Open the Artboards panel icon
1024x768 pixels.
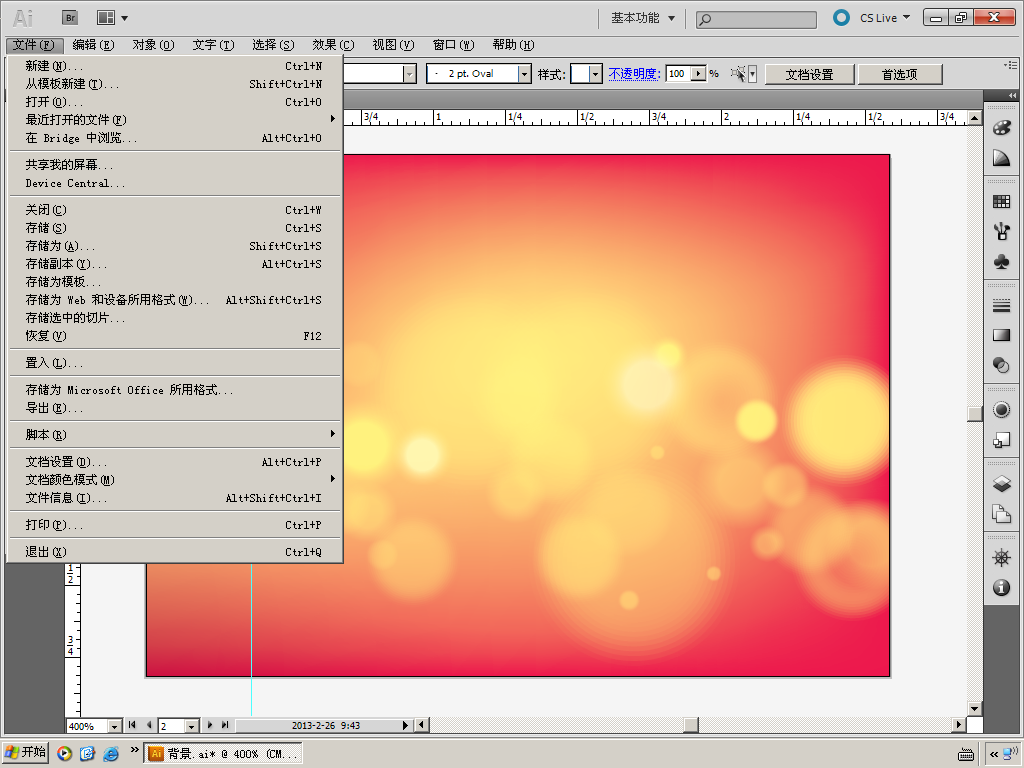tap(1001, 514)
